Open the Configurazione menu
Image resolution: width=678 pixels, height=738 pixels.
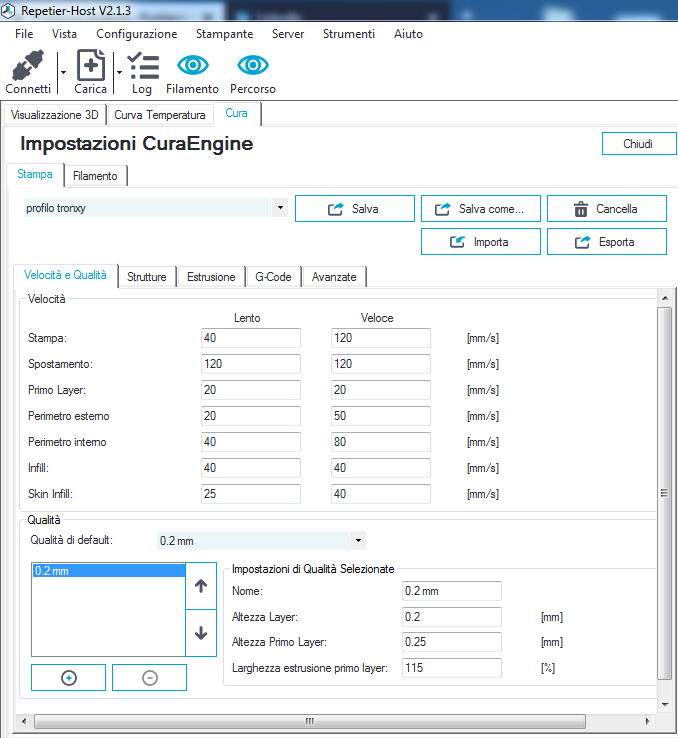tap(136, 34)
